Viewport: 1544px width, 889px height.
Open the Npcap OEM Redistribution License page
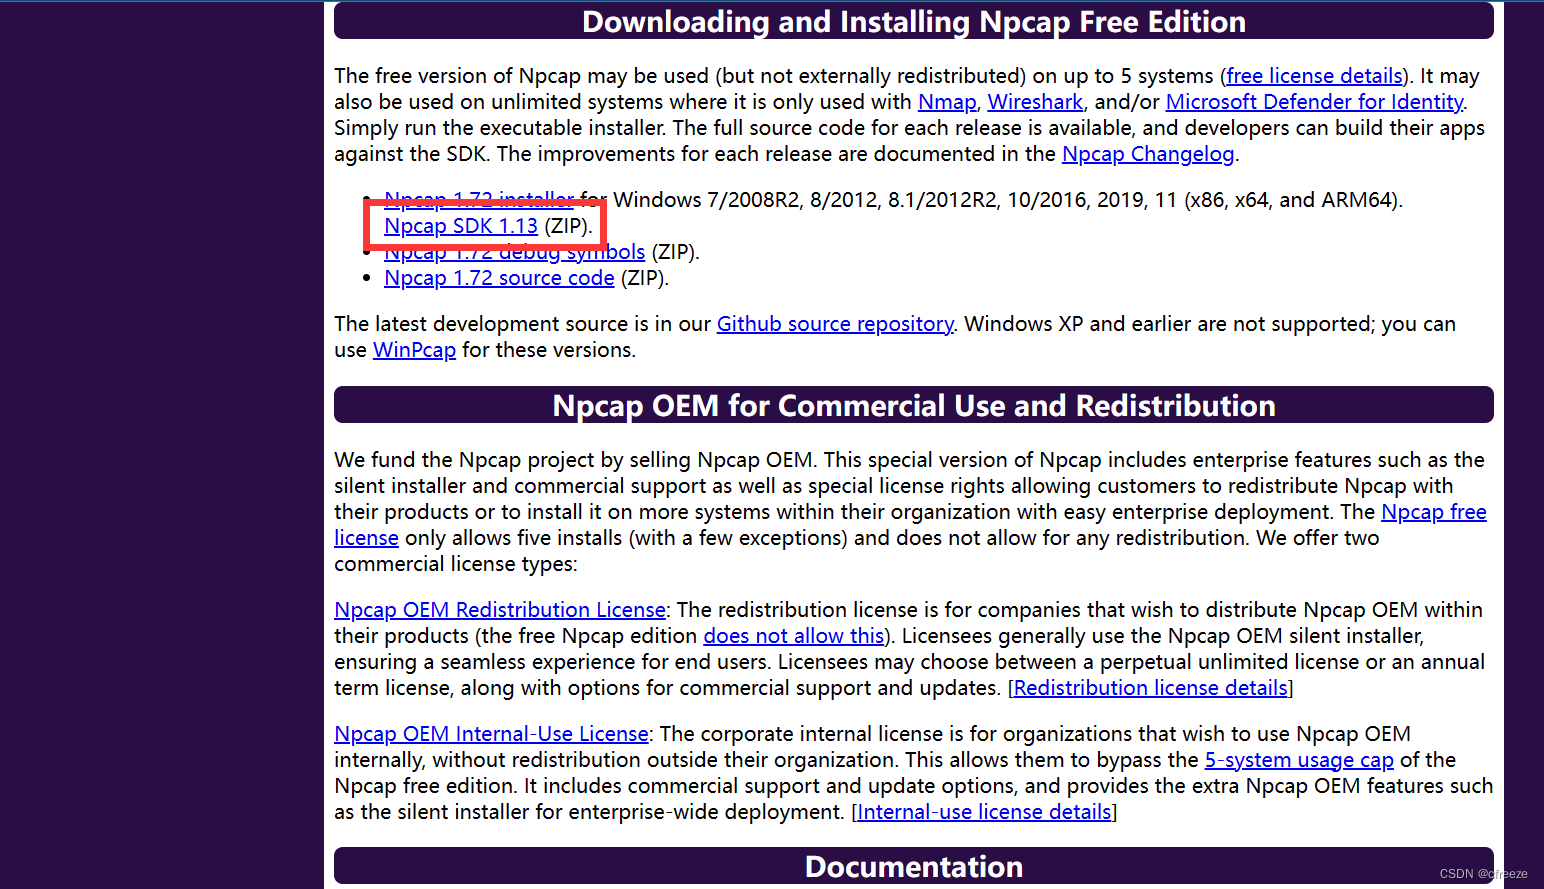pyautogui.click(x=499, y=609)
